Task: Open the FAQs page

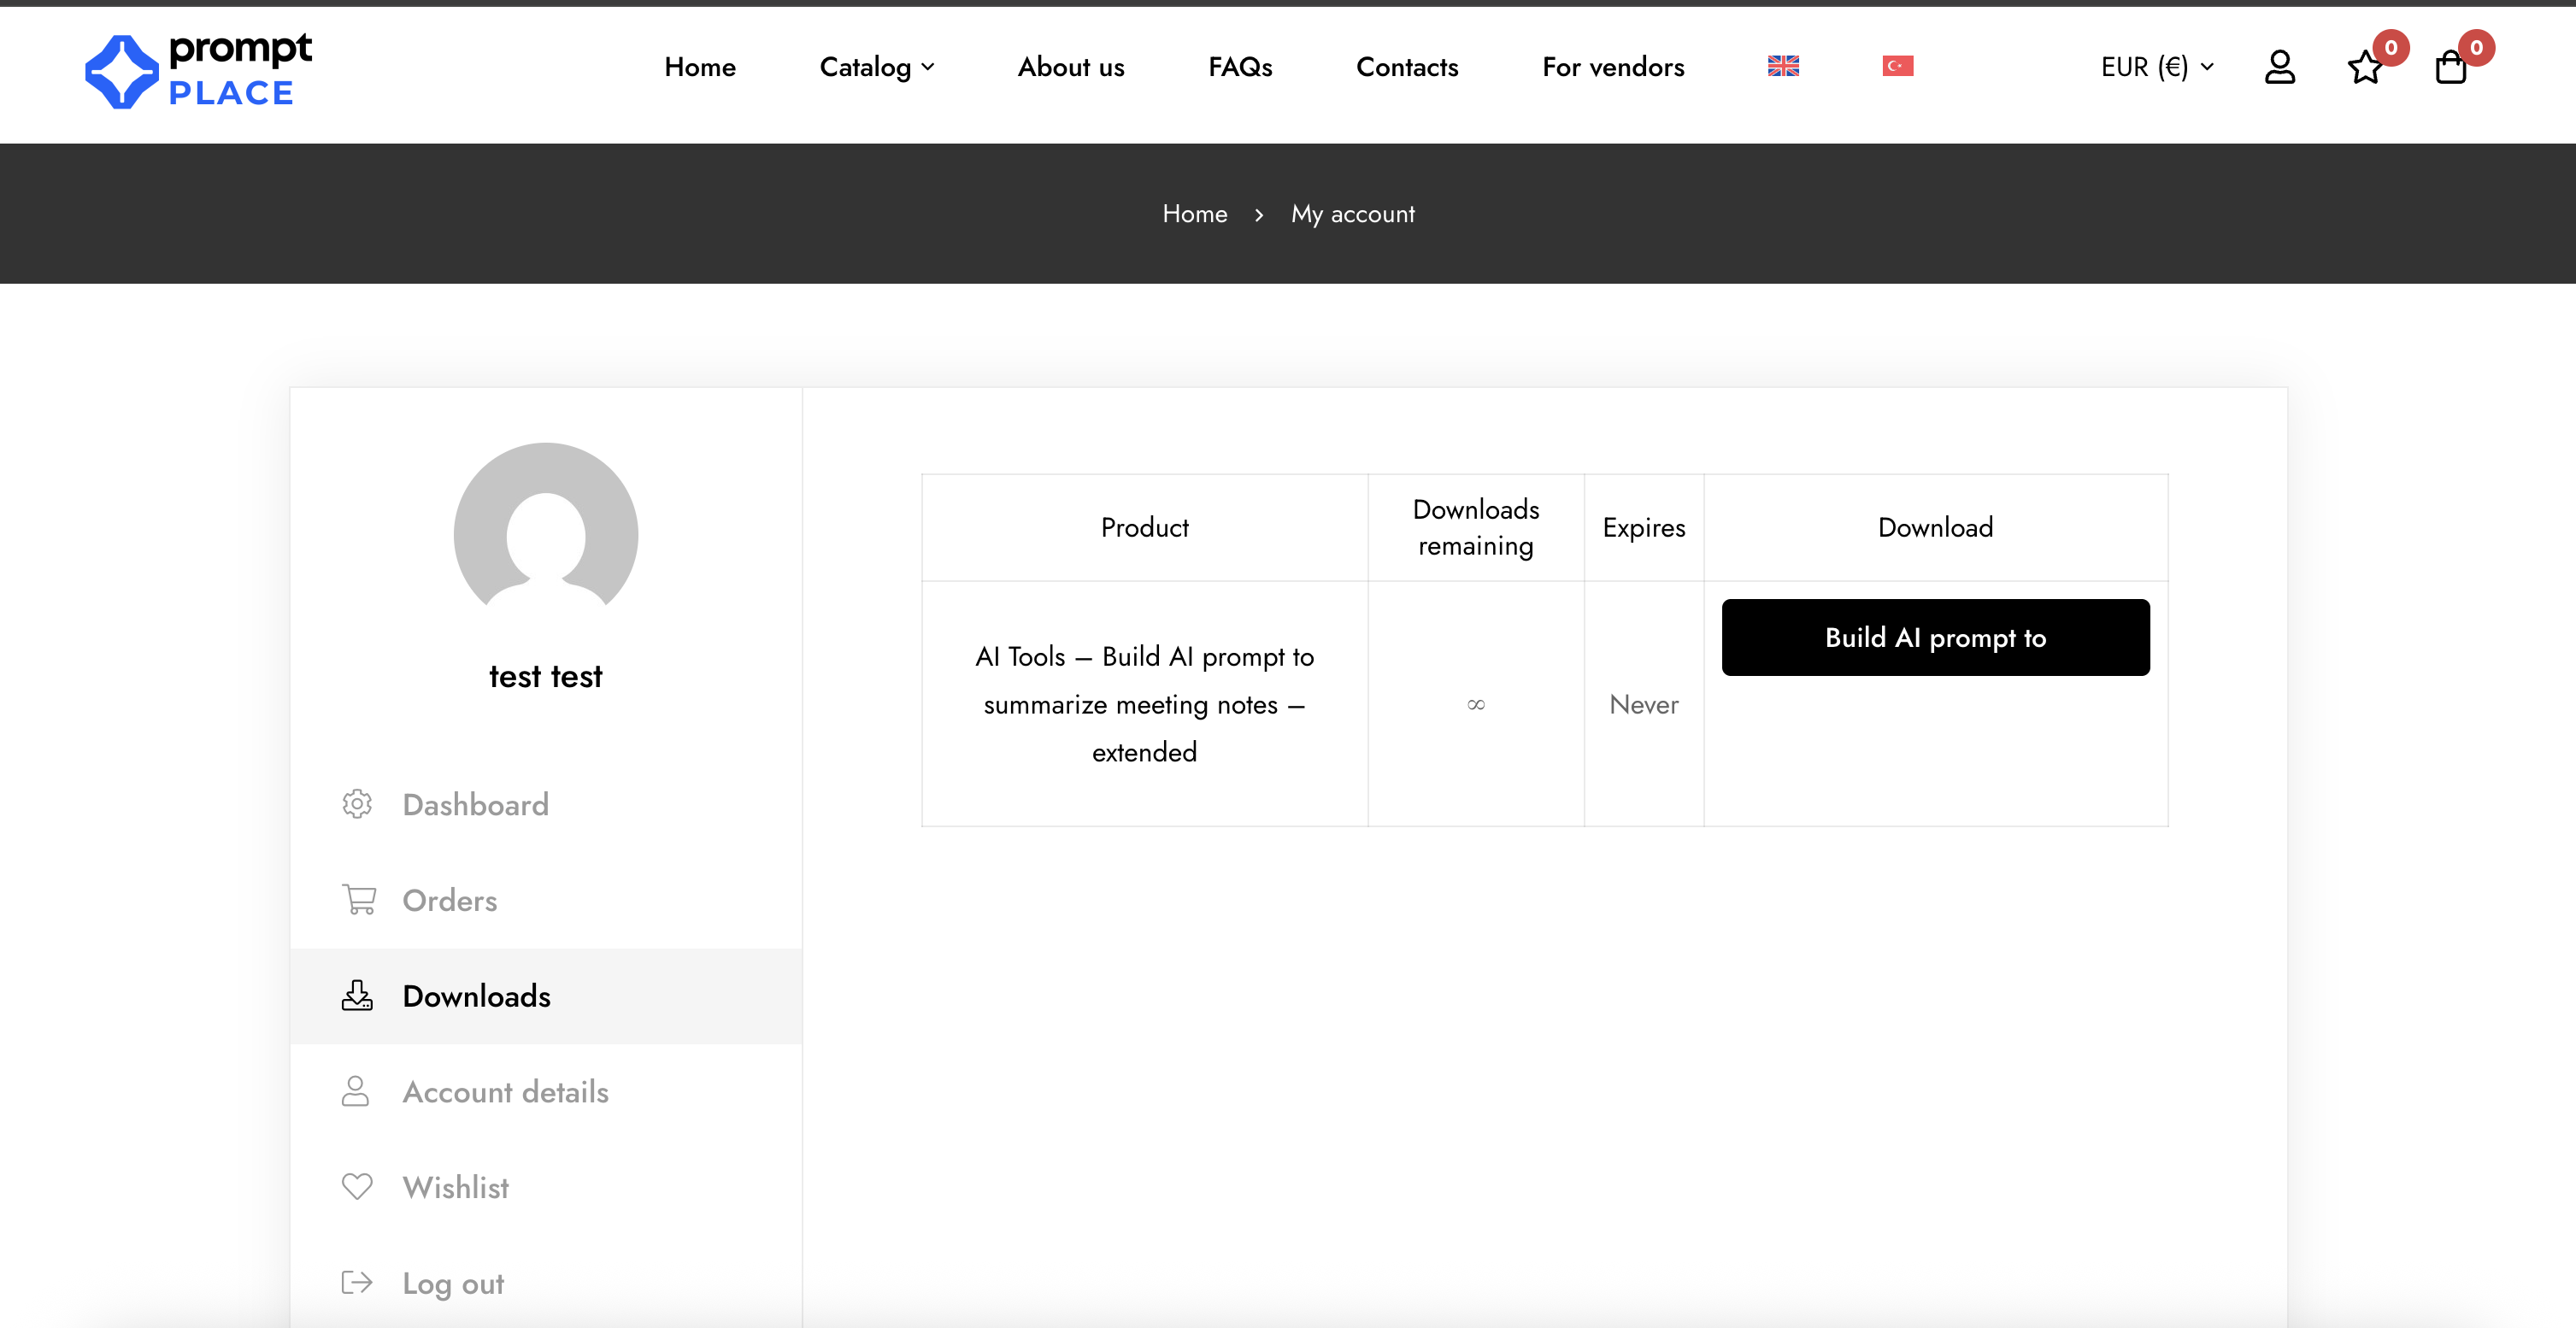Action: [x=1240, y=67]
